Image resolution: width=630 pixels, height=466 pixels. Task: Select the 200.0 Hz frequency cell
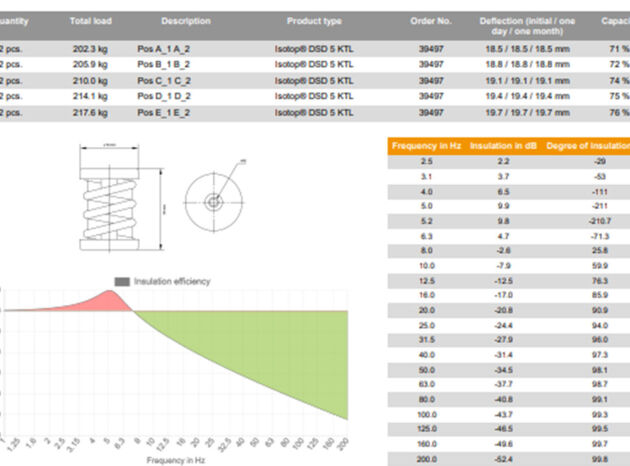point(427,457)
